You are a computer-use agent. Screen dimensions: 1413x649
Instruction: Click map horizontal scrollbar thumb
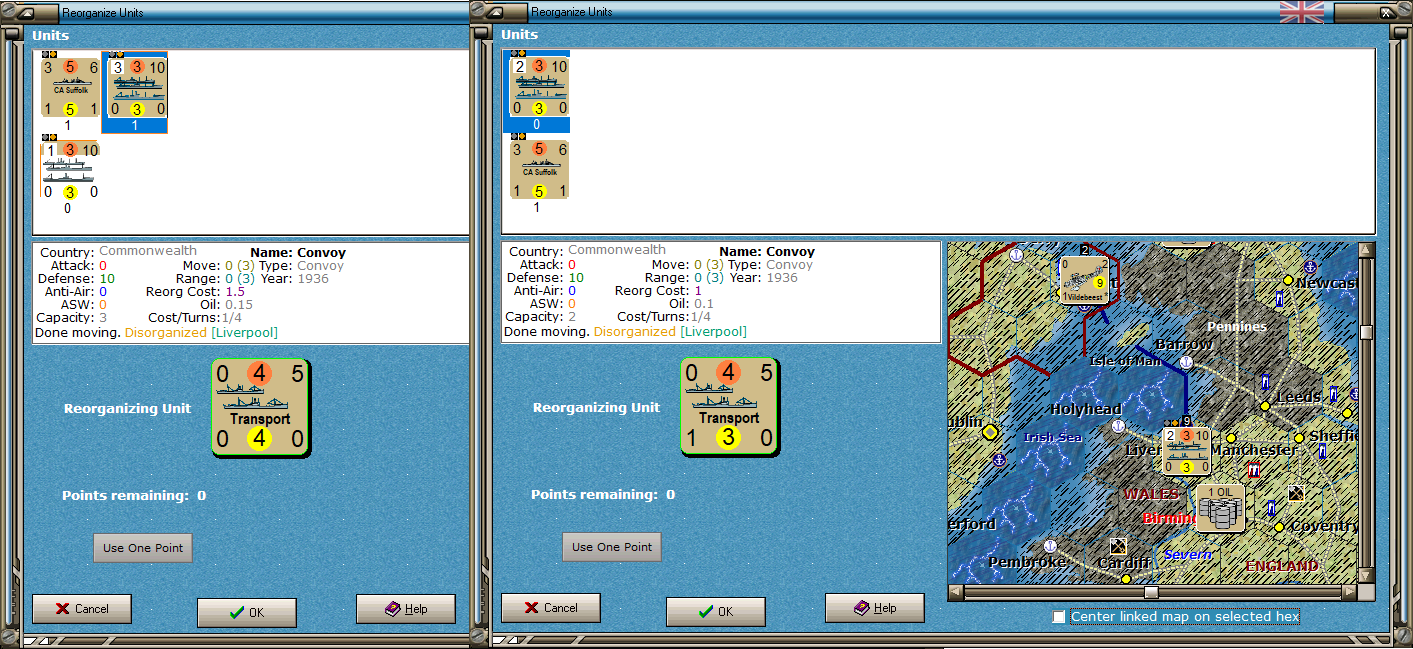click(x=1151, y=592)
